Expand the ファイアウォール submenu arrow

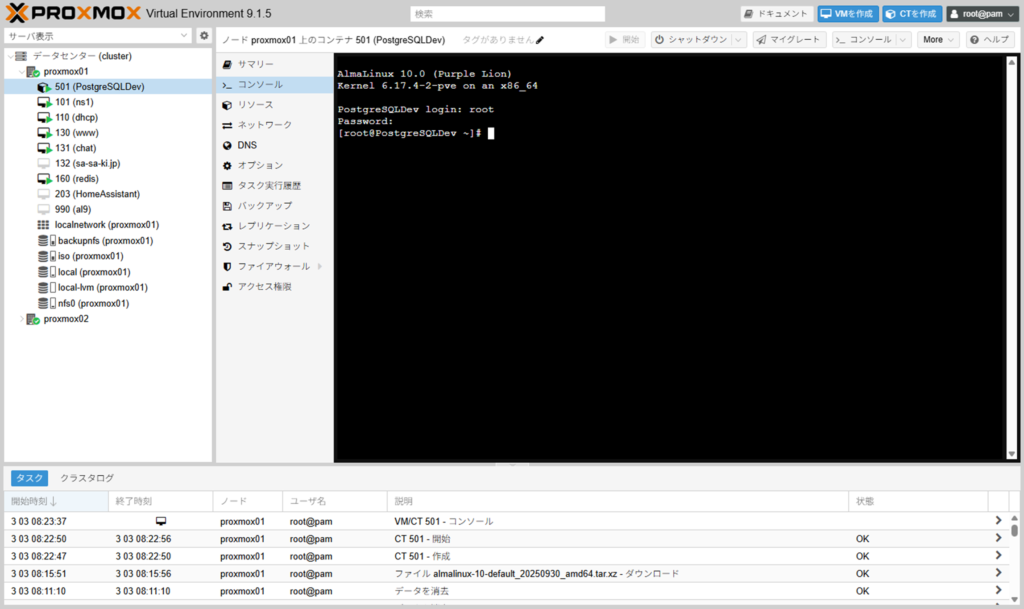pos(320,266)
